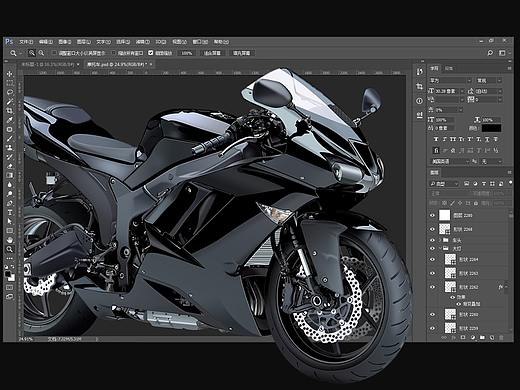The height and width of the screenshot is (390, 520).
Task: Click the 填充屏幕 (Fill Screen) button
Action: tap(241, 53)
